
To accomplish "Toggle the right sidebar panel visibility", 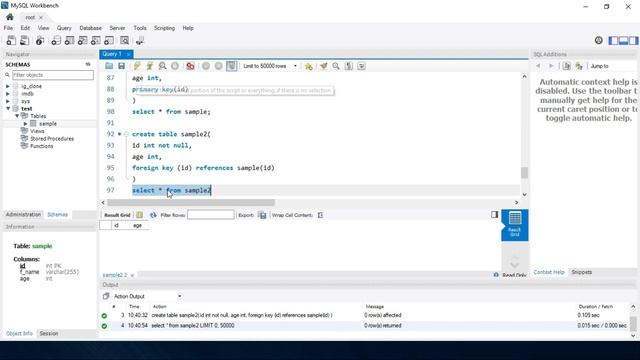I will tap(633, 40).
